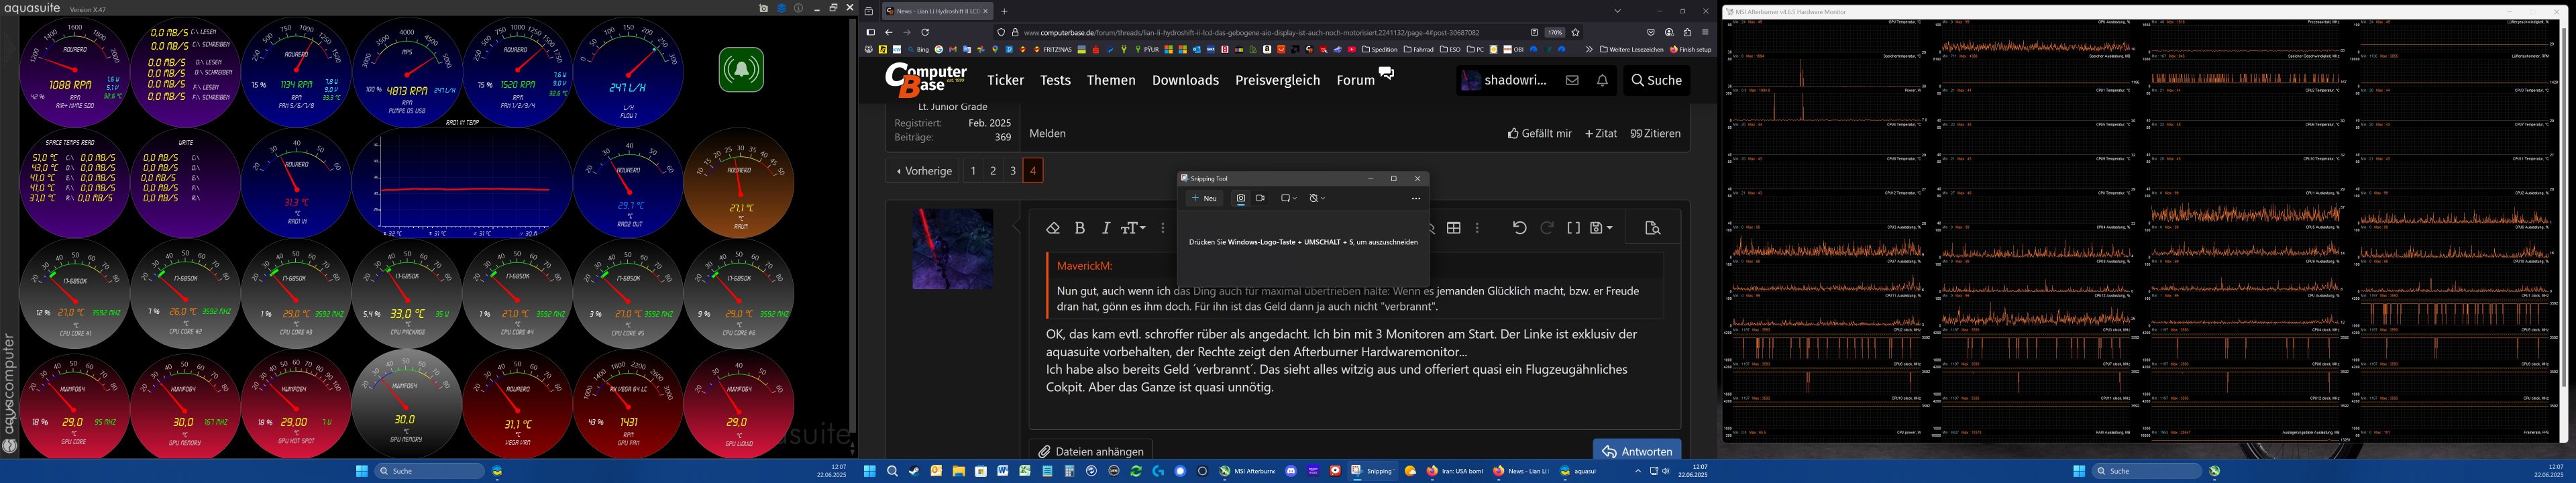This screenshot has width=2576, height=483.
Task: Open the save draft dropdown
Action: (x=1601, y=228)
